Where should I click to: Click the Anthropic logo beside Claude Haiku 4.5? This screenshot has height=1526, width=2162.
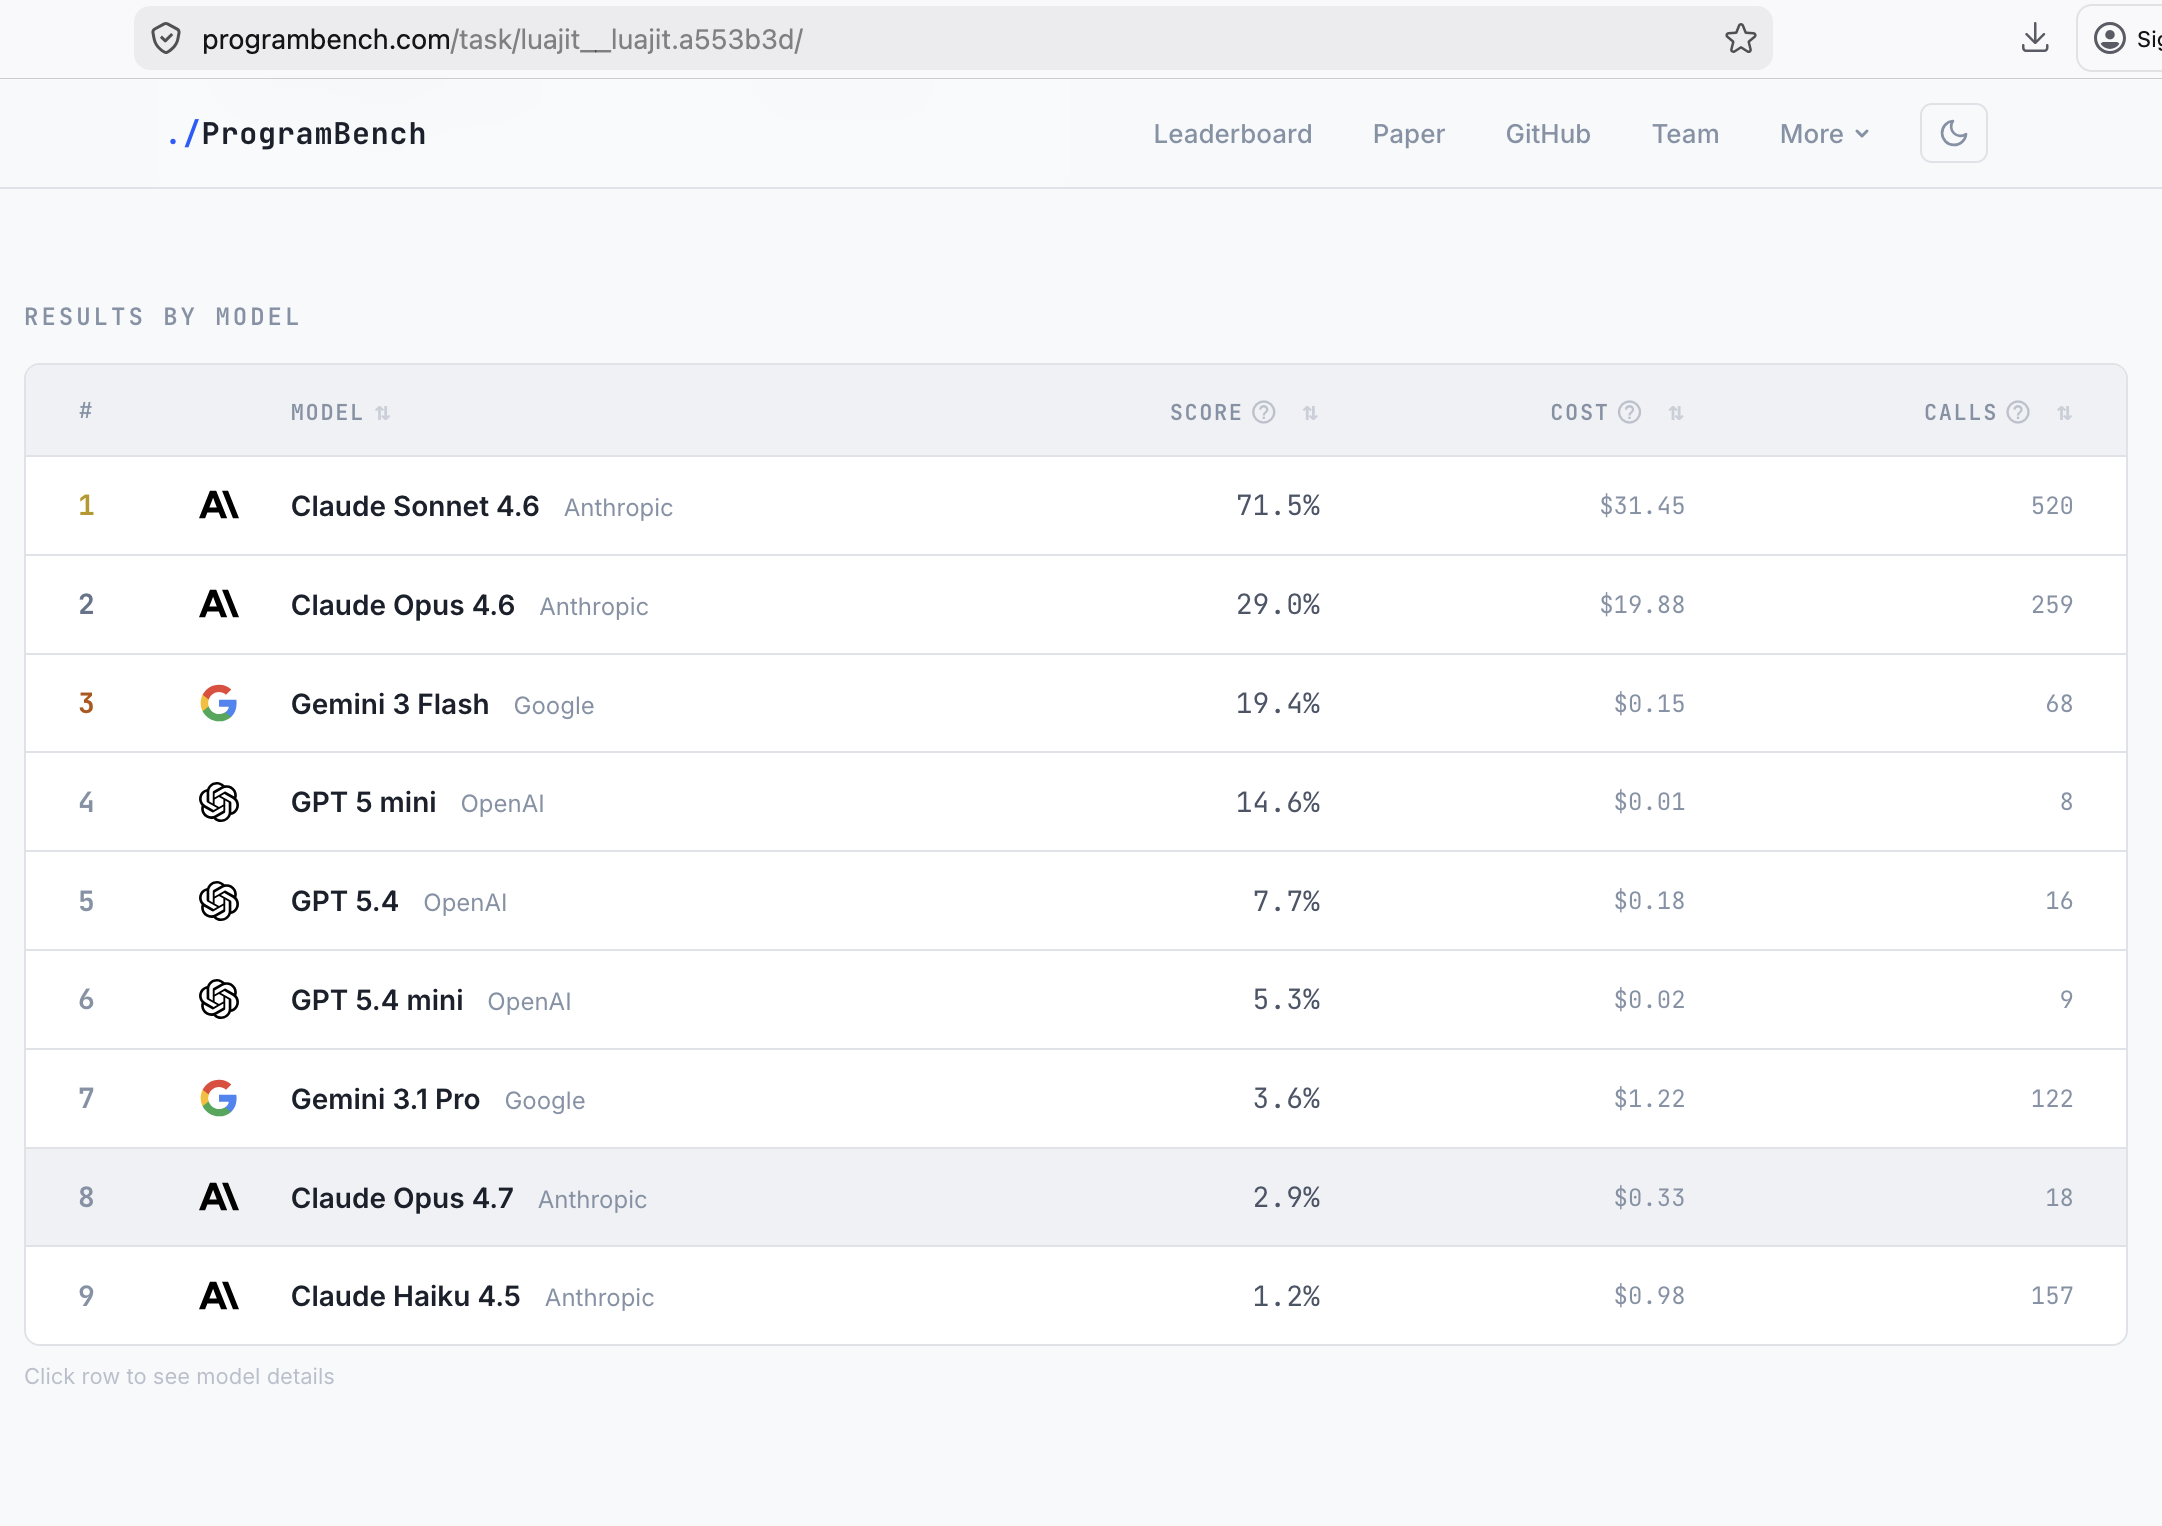pyautogui.click(x=219, y=1296)
